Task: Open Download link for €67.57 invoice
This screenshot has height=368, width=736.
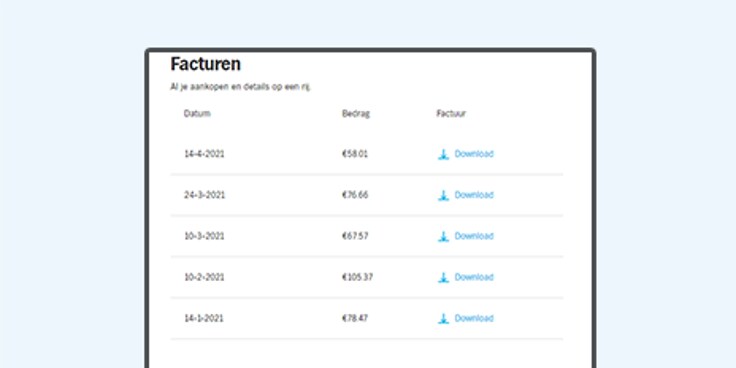Action: point(474,236)
